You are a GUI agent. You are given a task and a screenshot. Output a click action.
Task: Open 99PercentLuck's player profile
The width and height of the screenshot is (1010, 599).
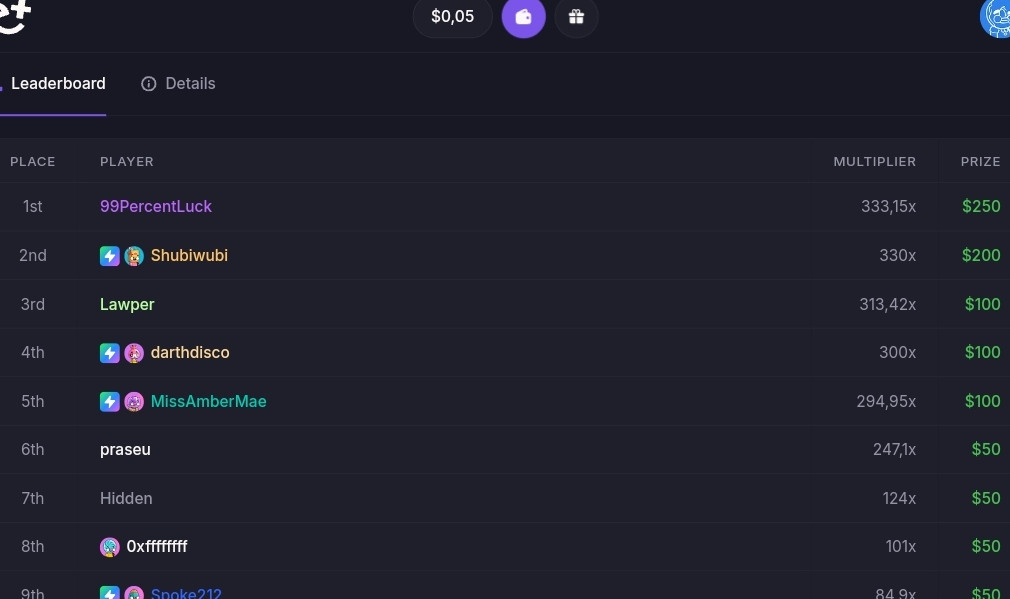155,206
